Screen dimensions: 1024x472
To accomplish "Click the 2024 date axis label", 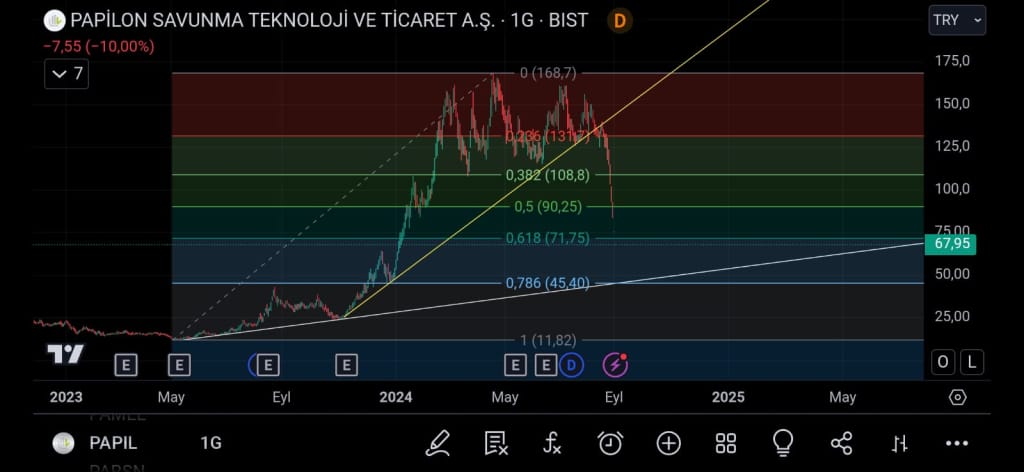I will click(x=396, y=397).
